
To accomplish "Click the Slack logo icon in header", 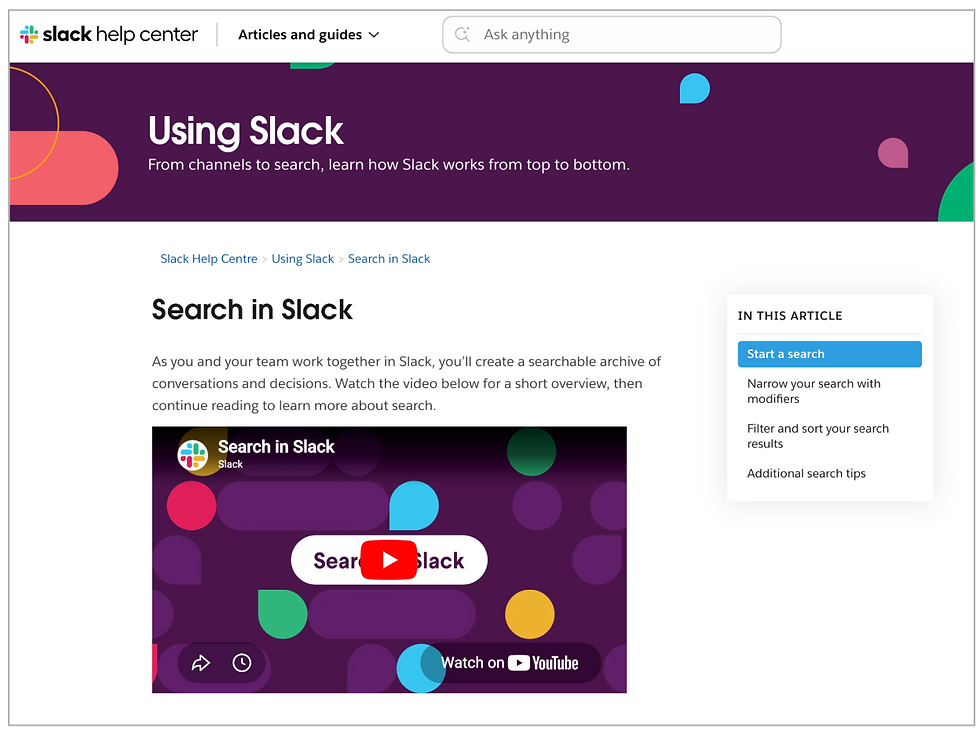I will (29, 34).
